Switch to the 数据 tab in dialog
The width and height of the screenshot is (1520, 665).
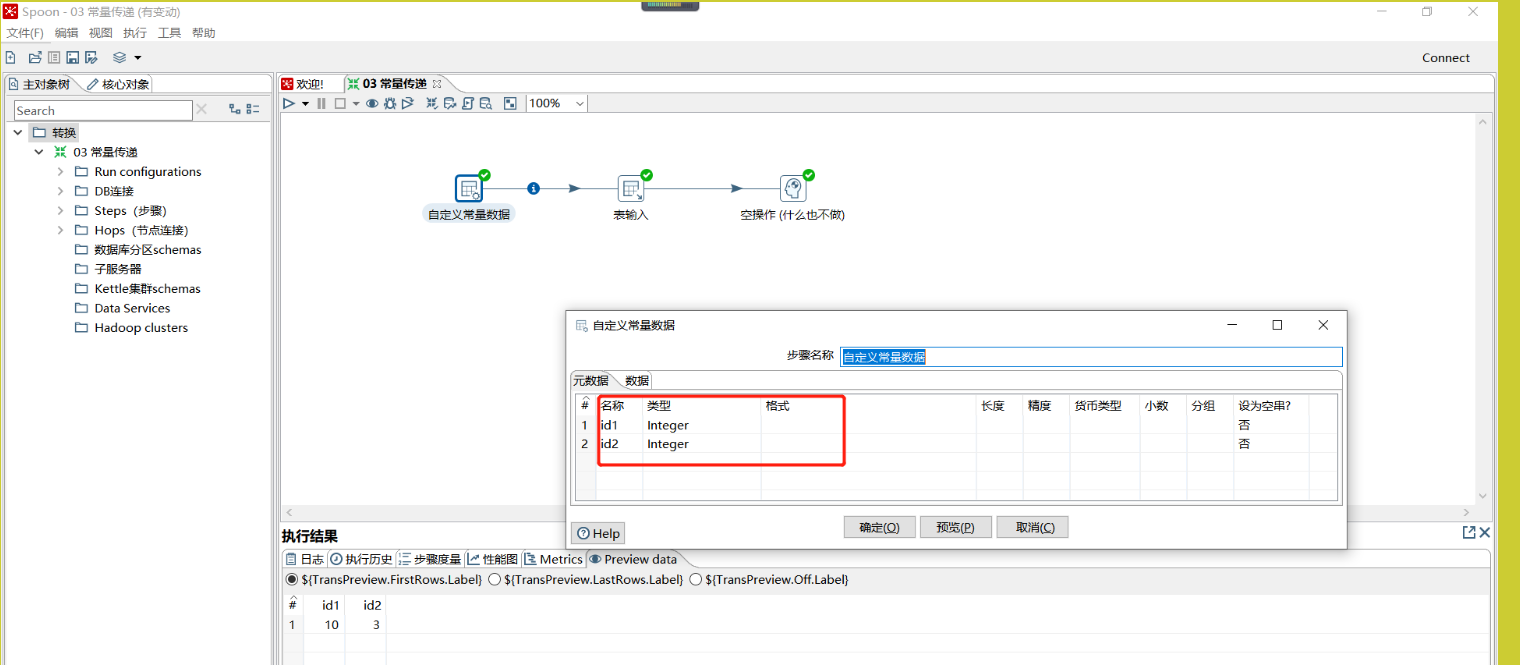pyautogui.click(x=637, y=381)
